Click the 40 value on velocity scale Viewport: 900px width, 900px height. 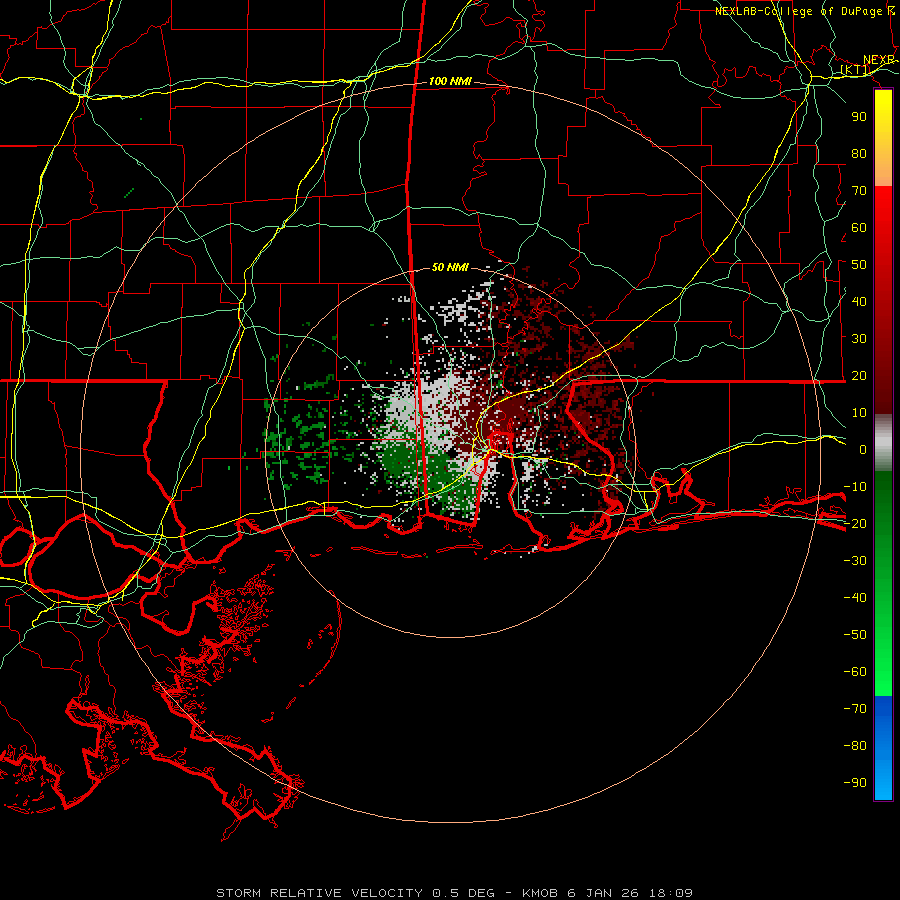coord(859,301)
